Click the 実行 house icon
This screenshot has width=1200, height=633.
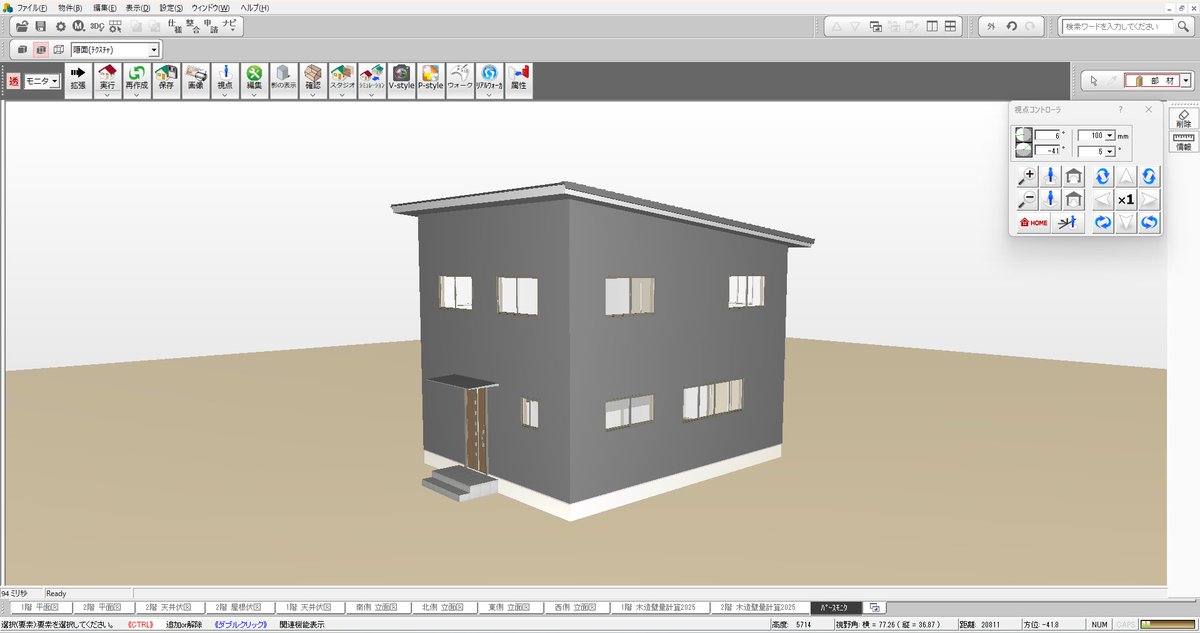pos(107,78)
